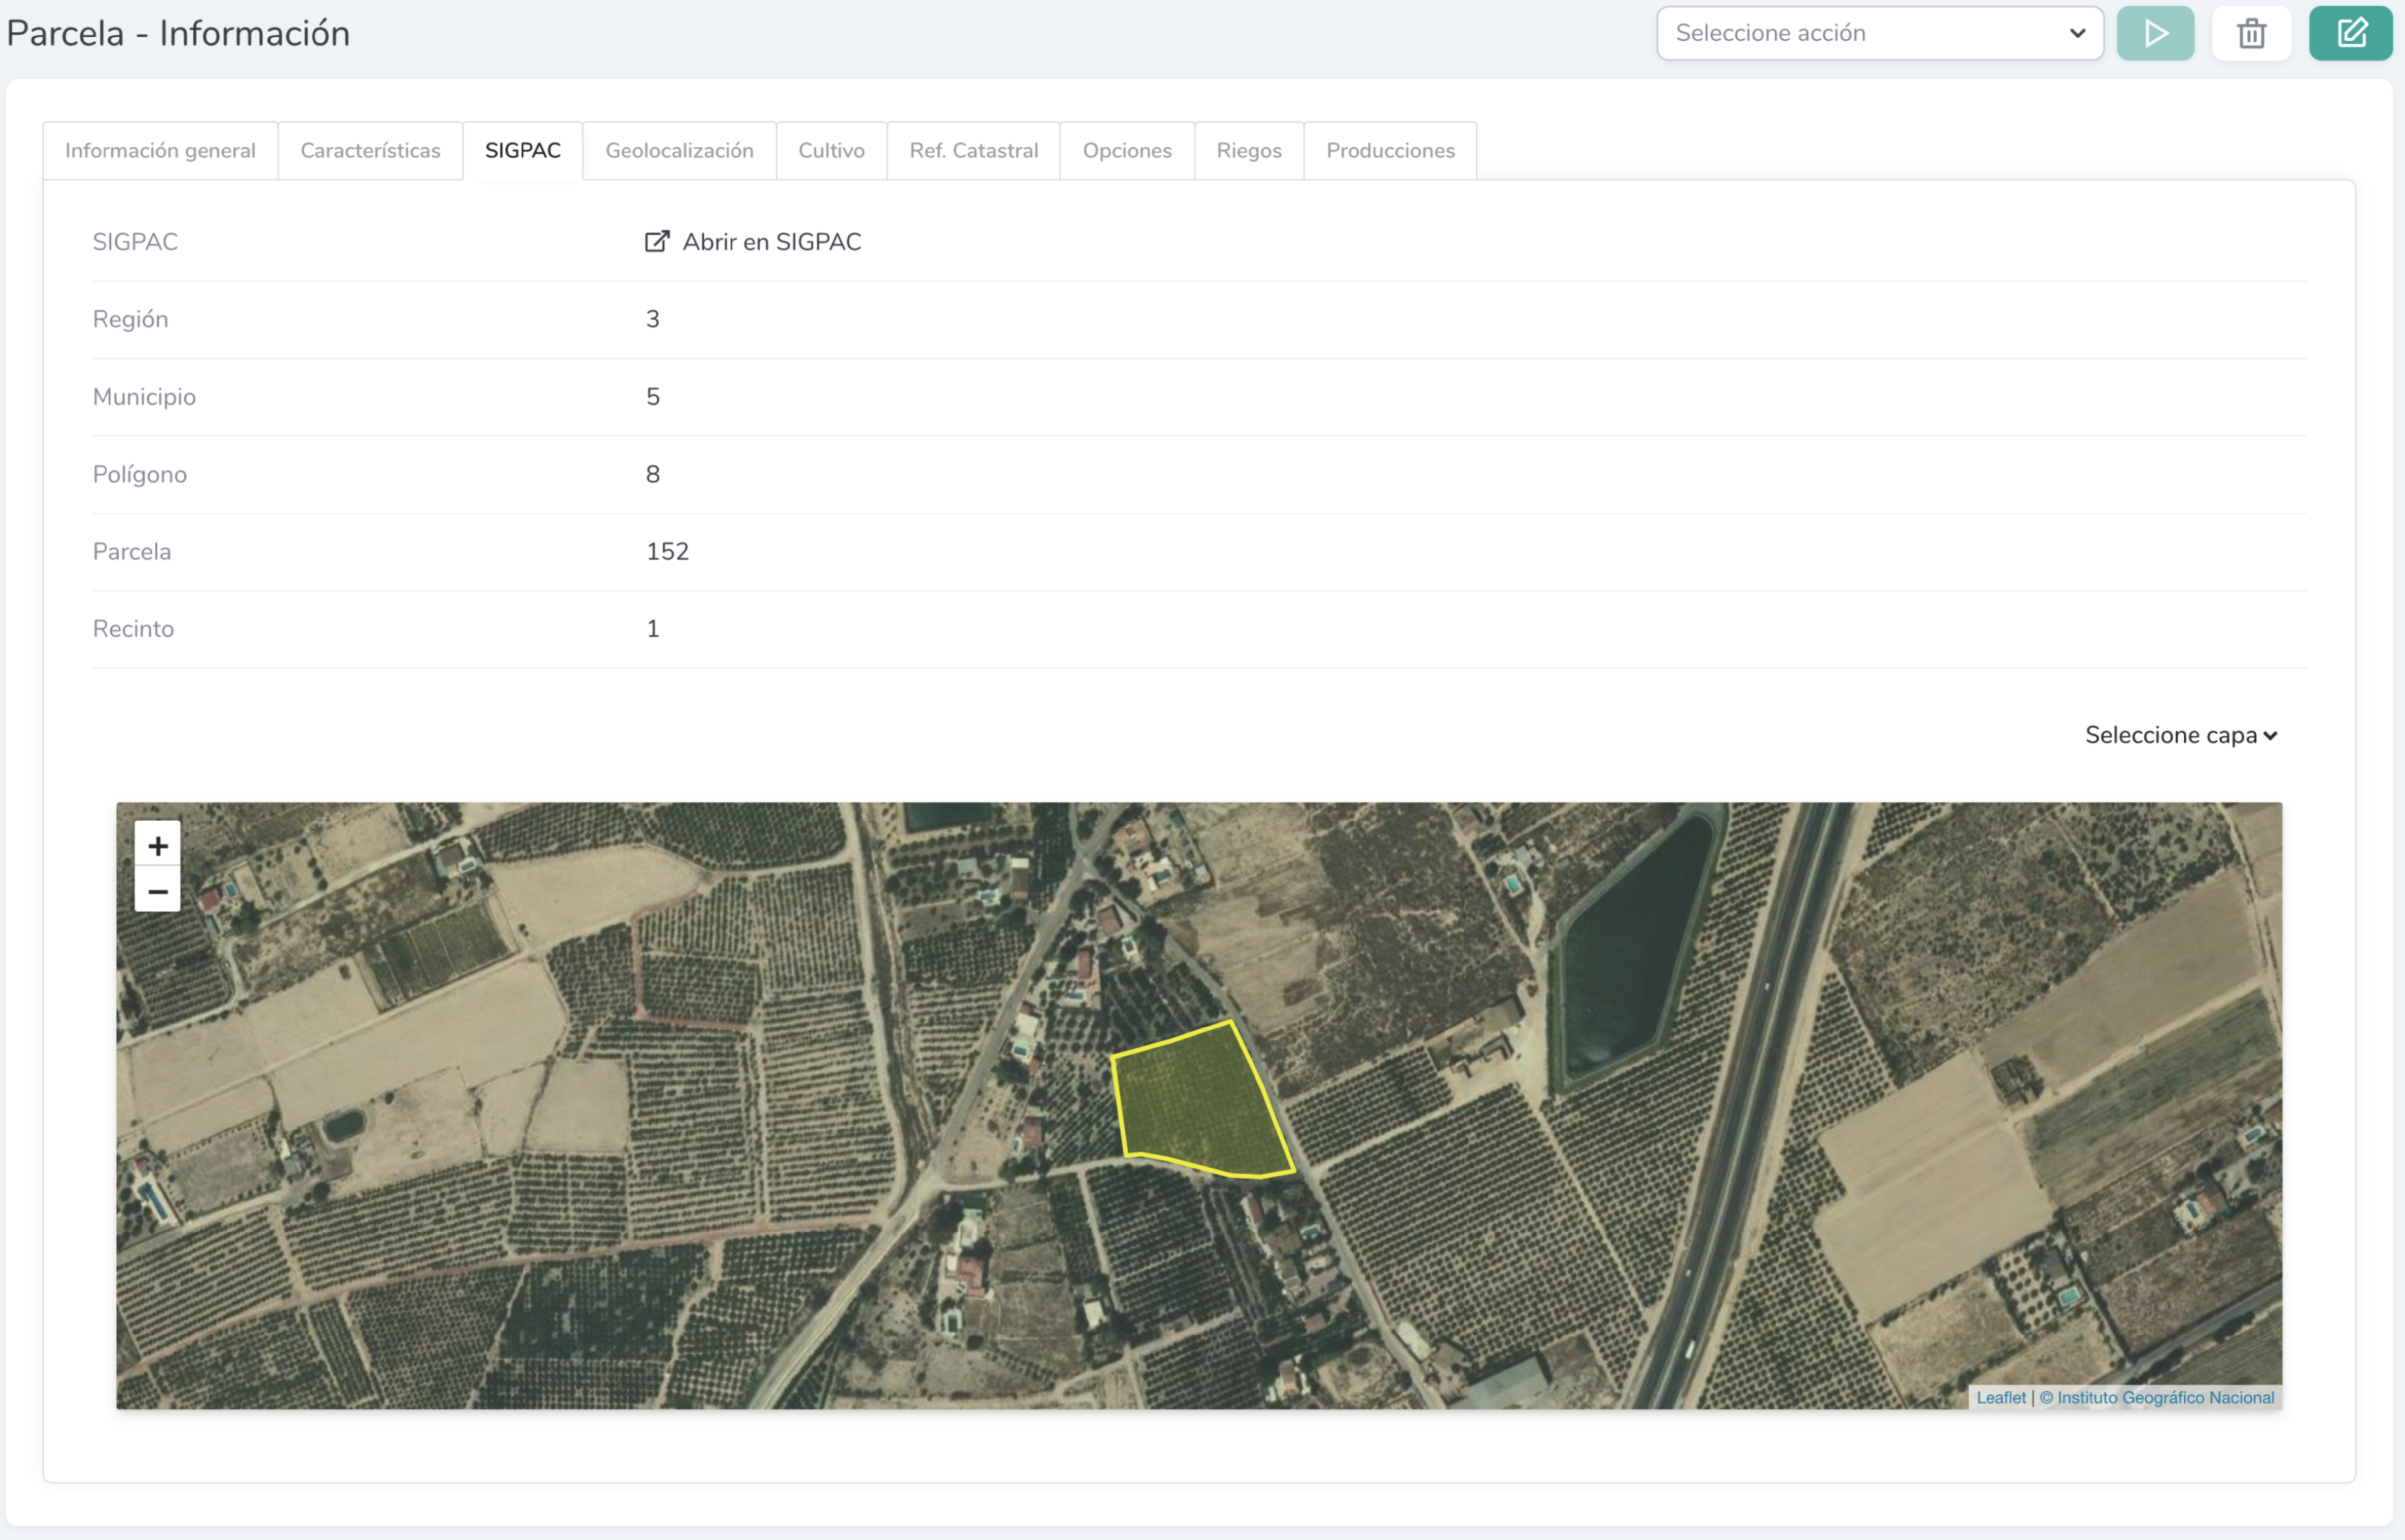
Task: Click the external link icon beside Abrir en SIGPAC
Action: [657, 241]
